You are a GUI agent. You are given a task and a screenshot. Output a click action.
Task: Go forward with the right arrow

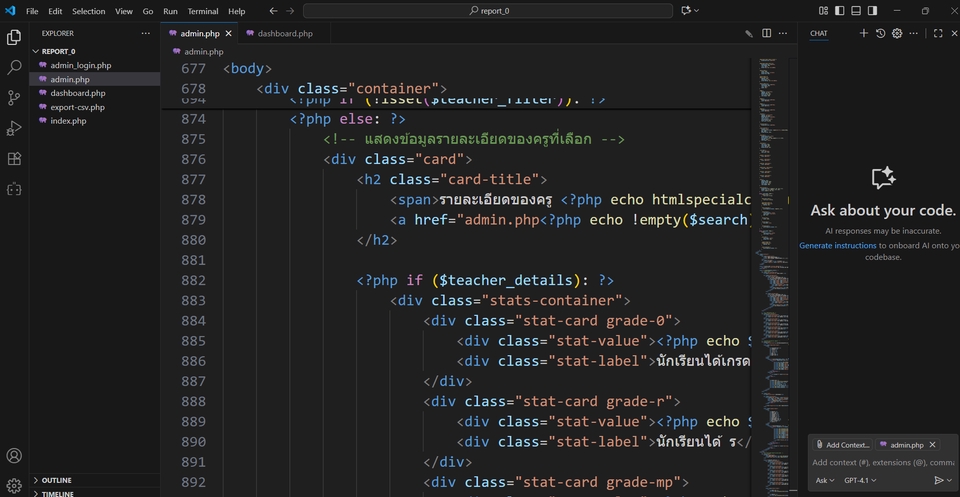coord(290,11)
